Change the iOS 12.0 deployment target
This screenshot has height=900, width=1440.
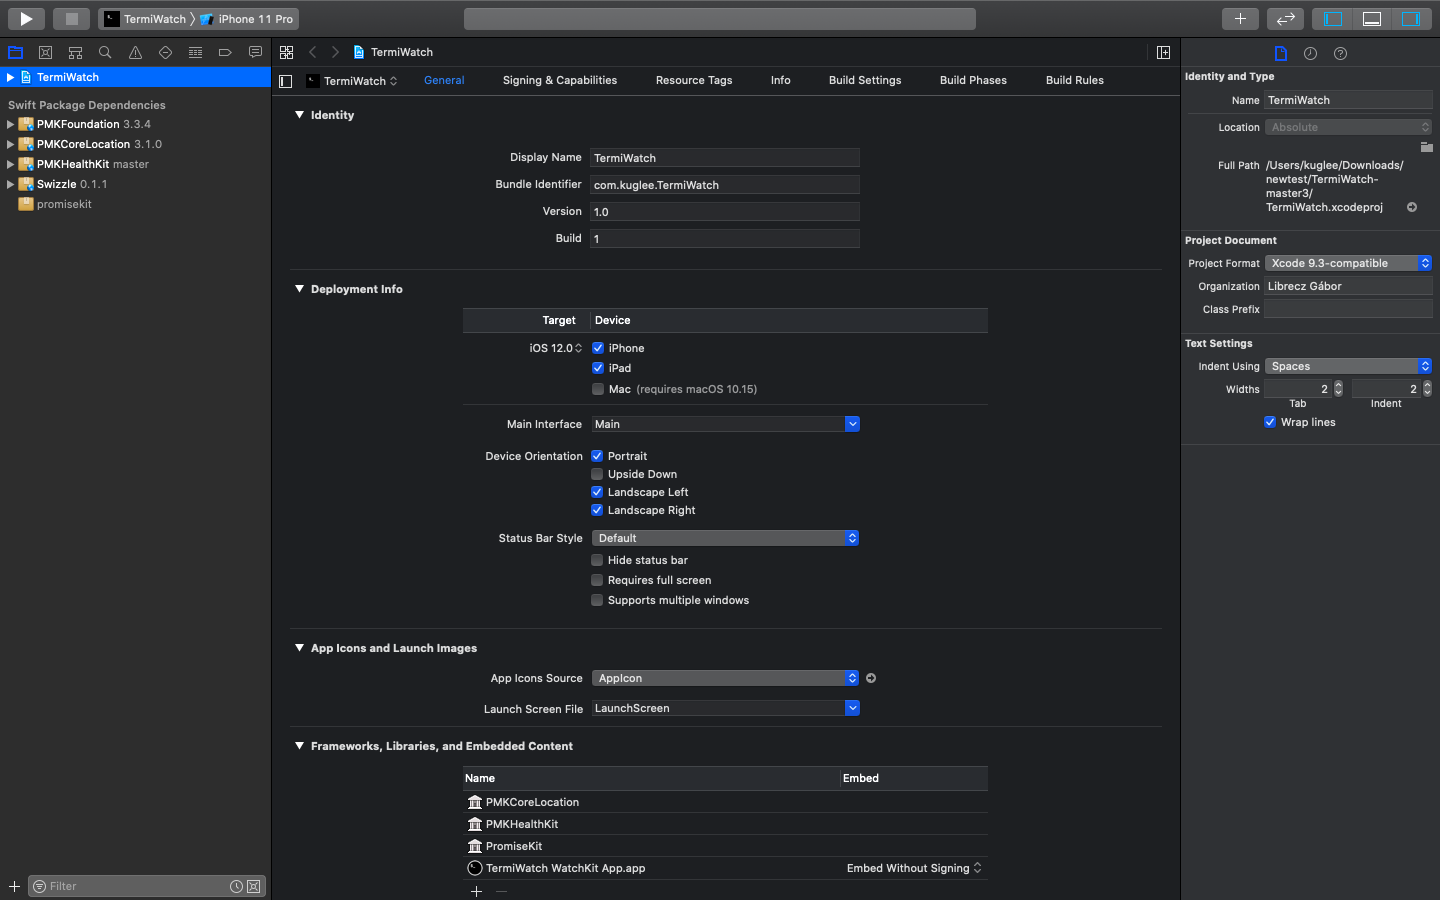tap(556, 348)
